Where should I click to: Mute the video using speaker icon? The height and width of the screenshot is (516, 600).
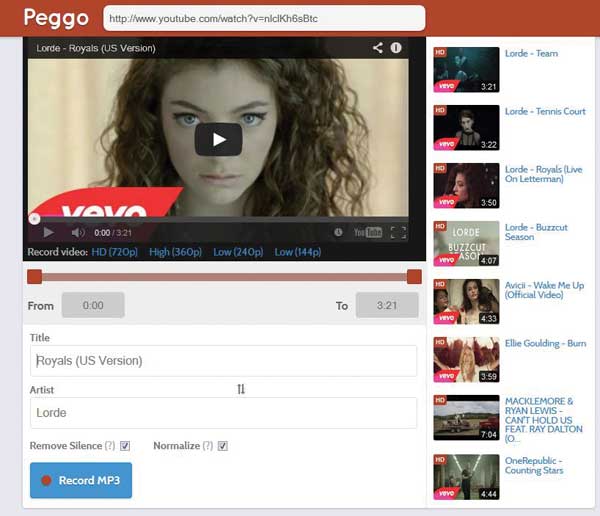78,232
